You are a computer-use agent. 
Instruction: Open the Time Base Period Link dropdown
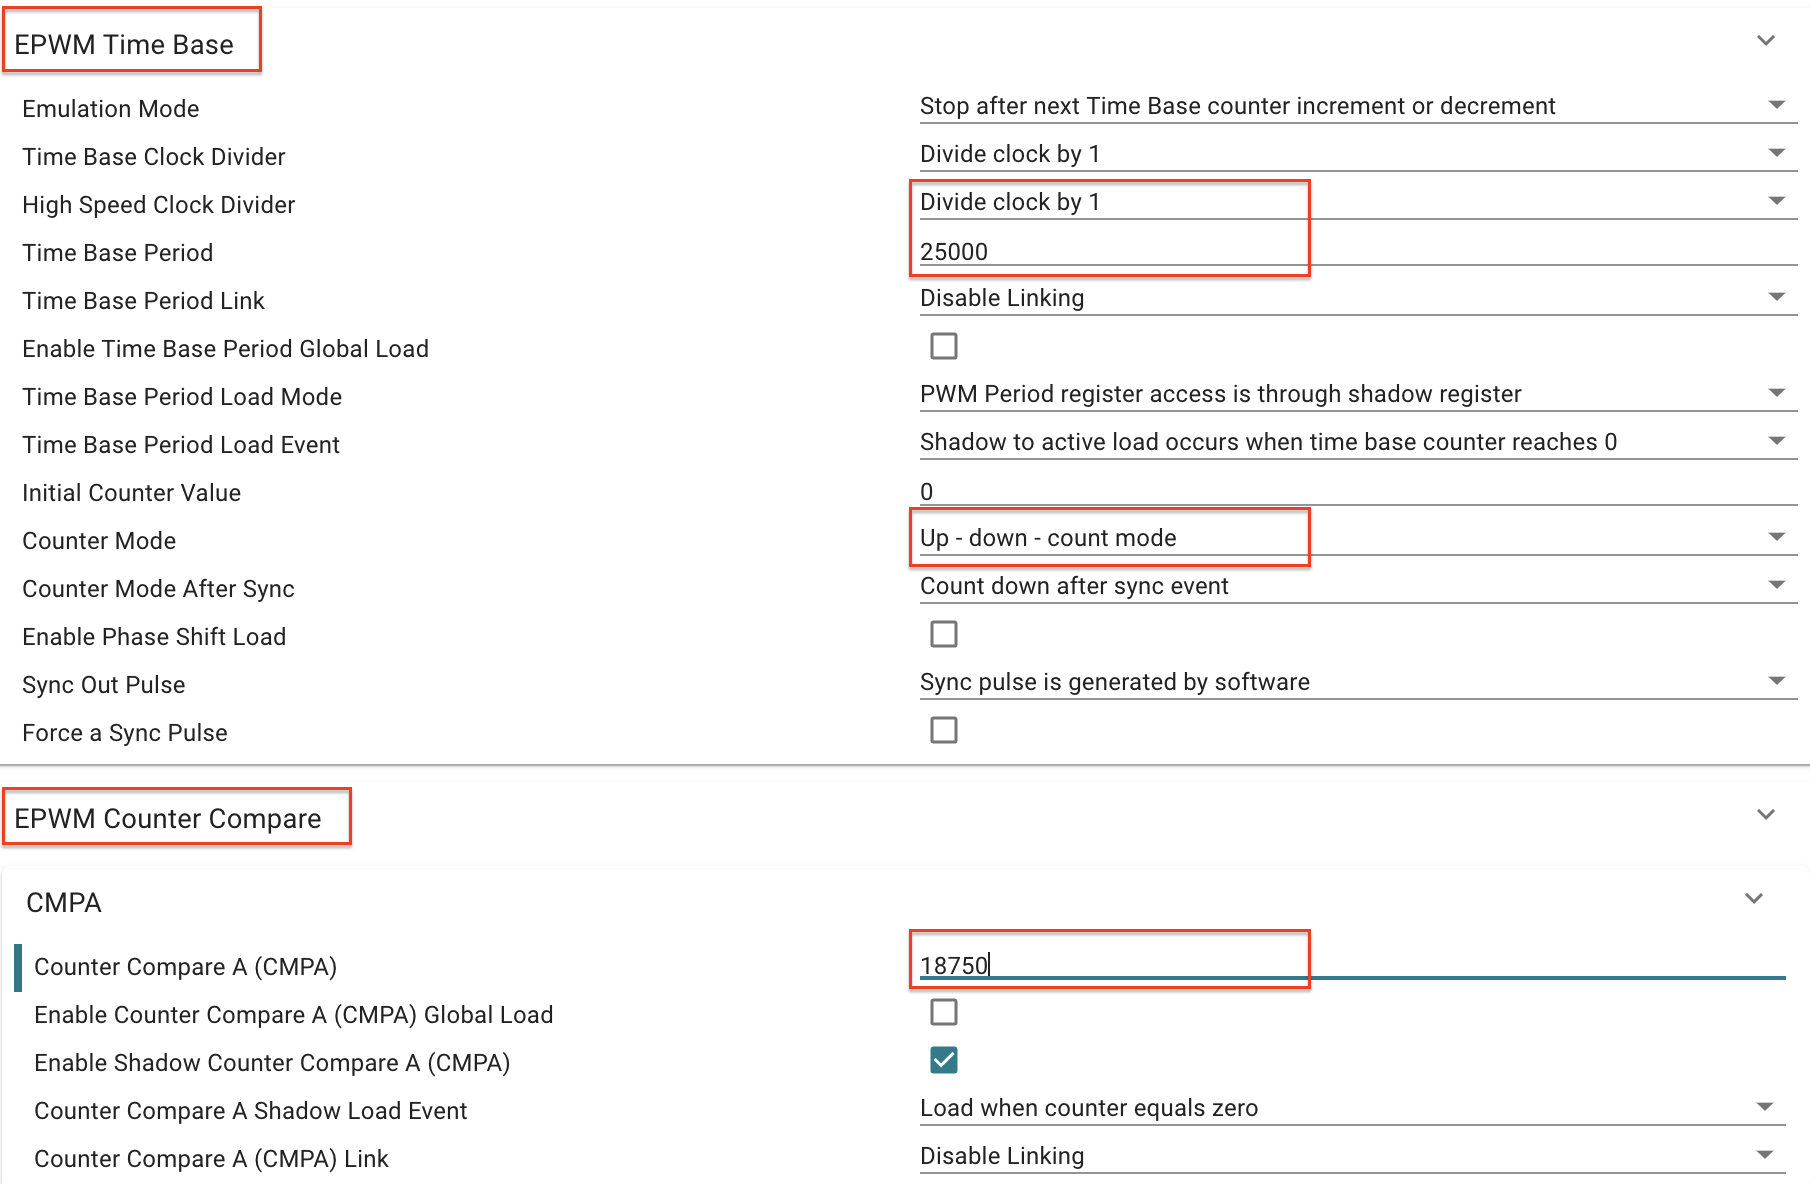[x=1356, y=298]
